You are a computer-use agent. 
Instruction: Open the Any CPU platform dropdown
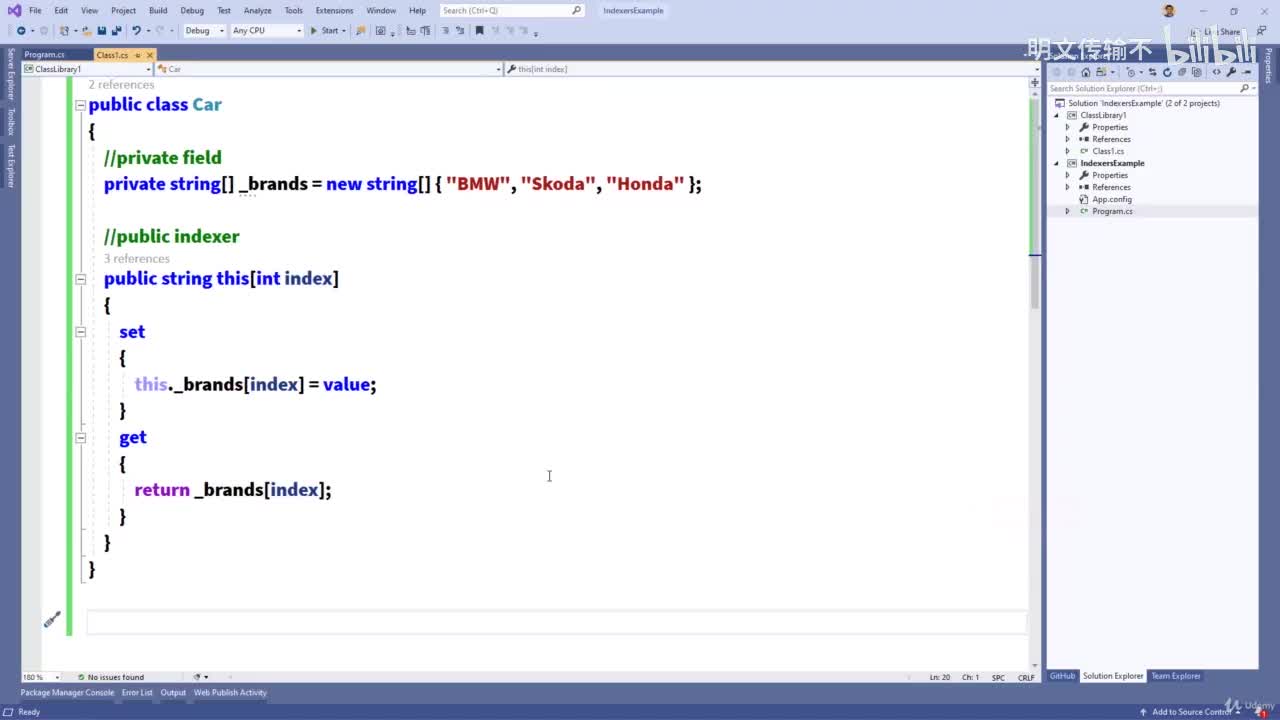[x=266, y=31]
